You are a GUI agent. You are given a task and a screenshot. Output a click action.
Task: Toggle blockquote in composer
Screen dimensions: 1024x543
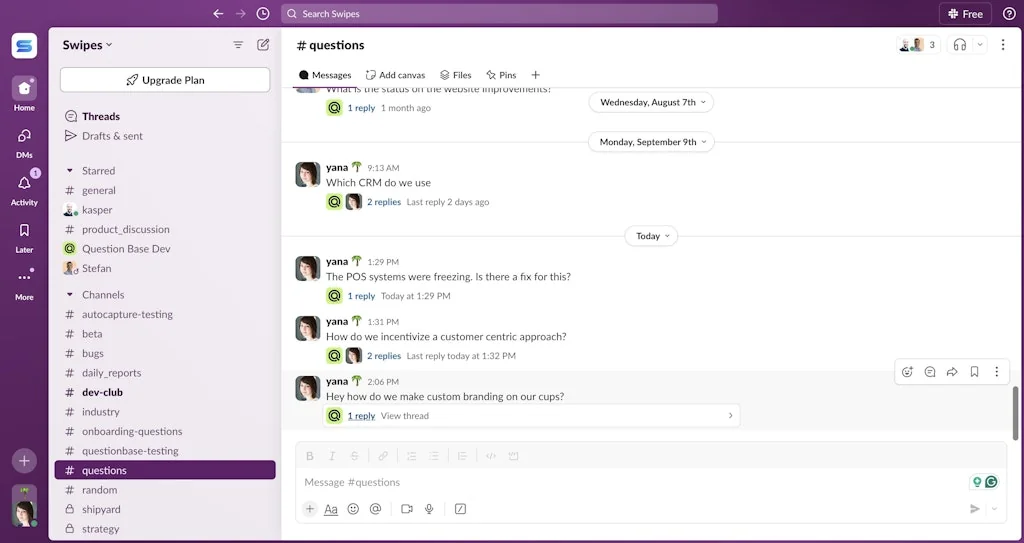click(462, 456)
